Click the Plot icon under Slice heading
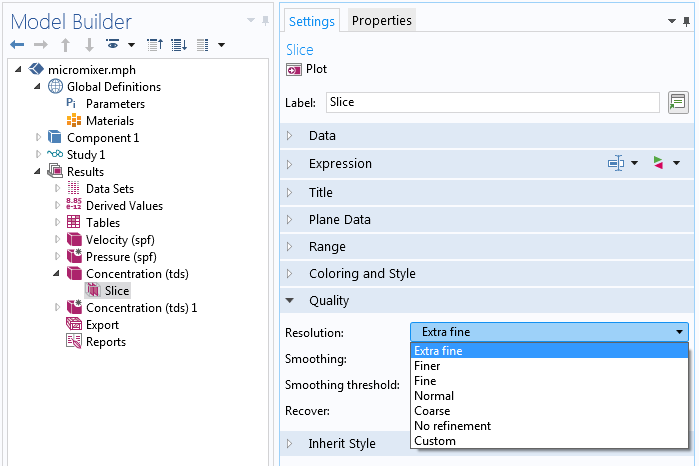Image resolution: width=699 pixels, height=466 pixels. pos(294,70)
